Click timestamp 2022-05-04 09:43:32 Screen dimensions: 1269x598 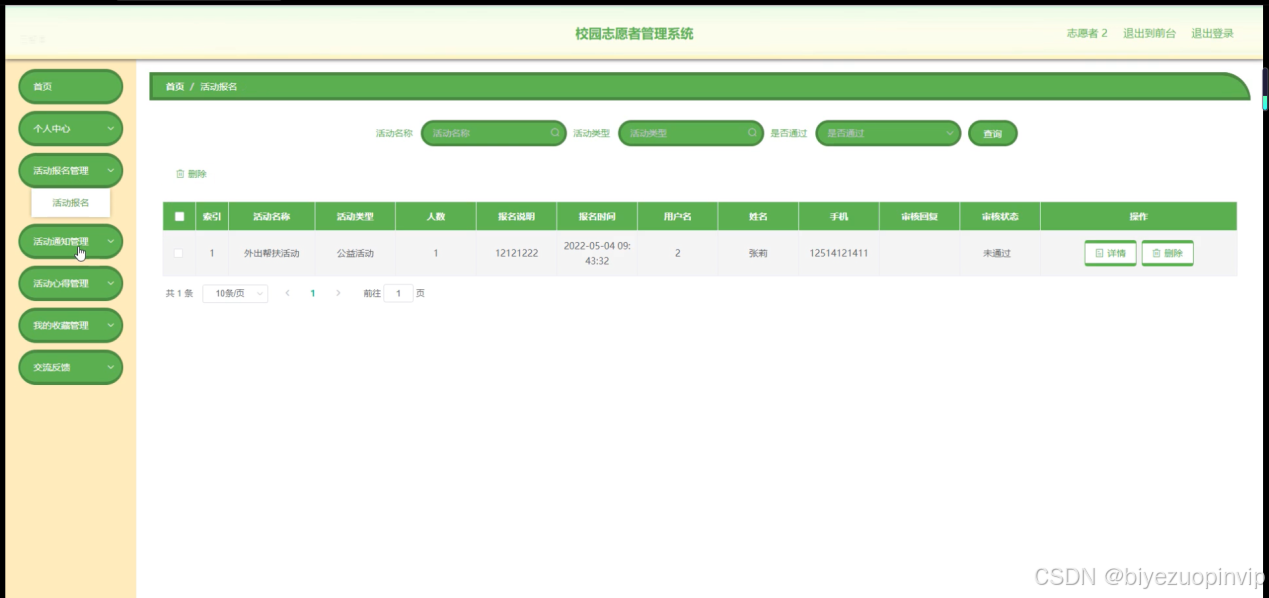pos(597,253)
